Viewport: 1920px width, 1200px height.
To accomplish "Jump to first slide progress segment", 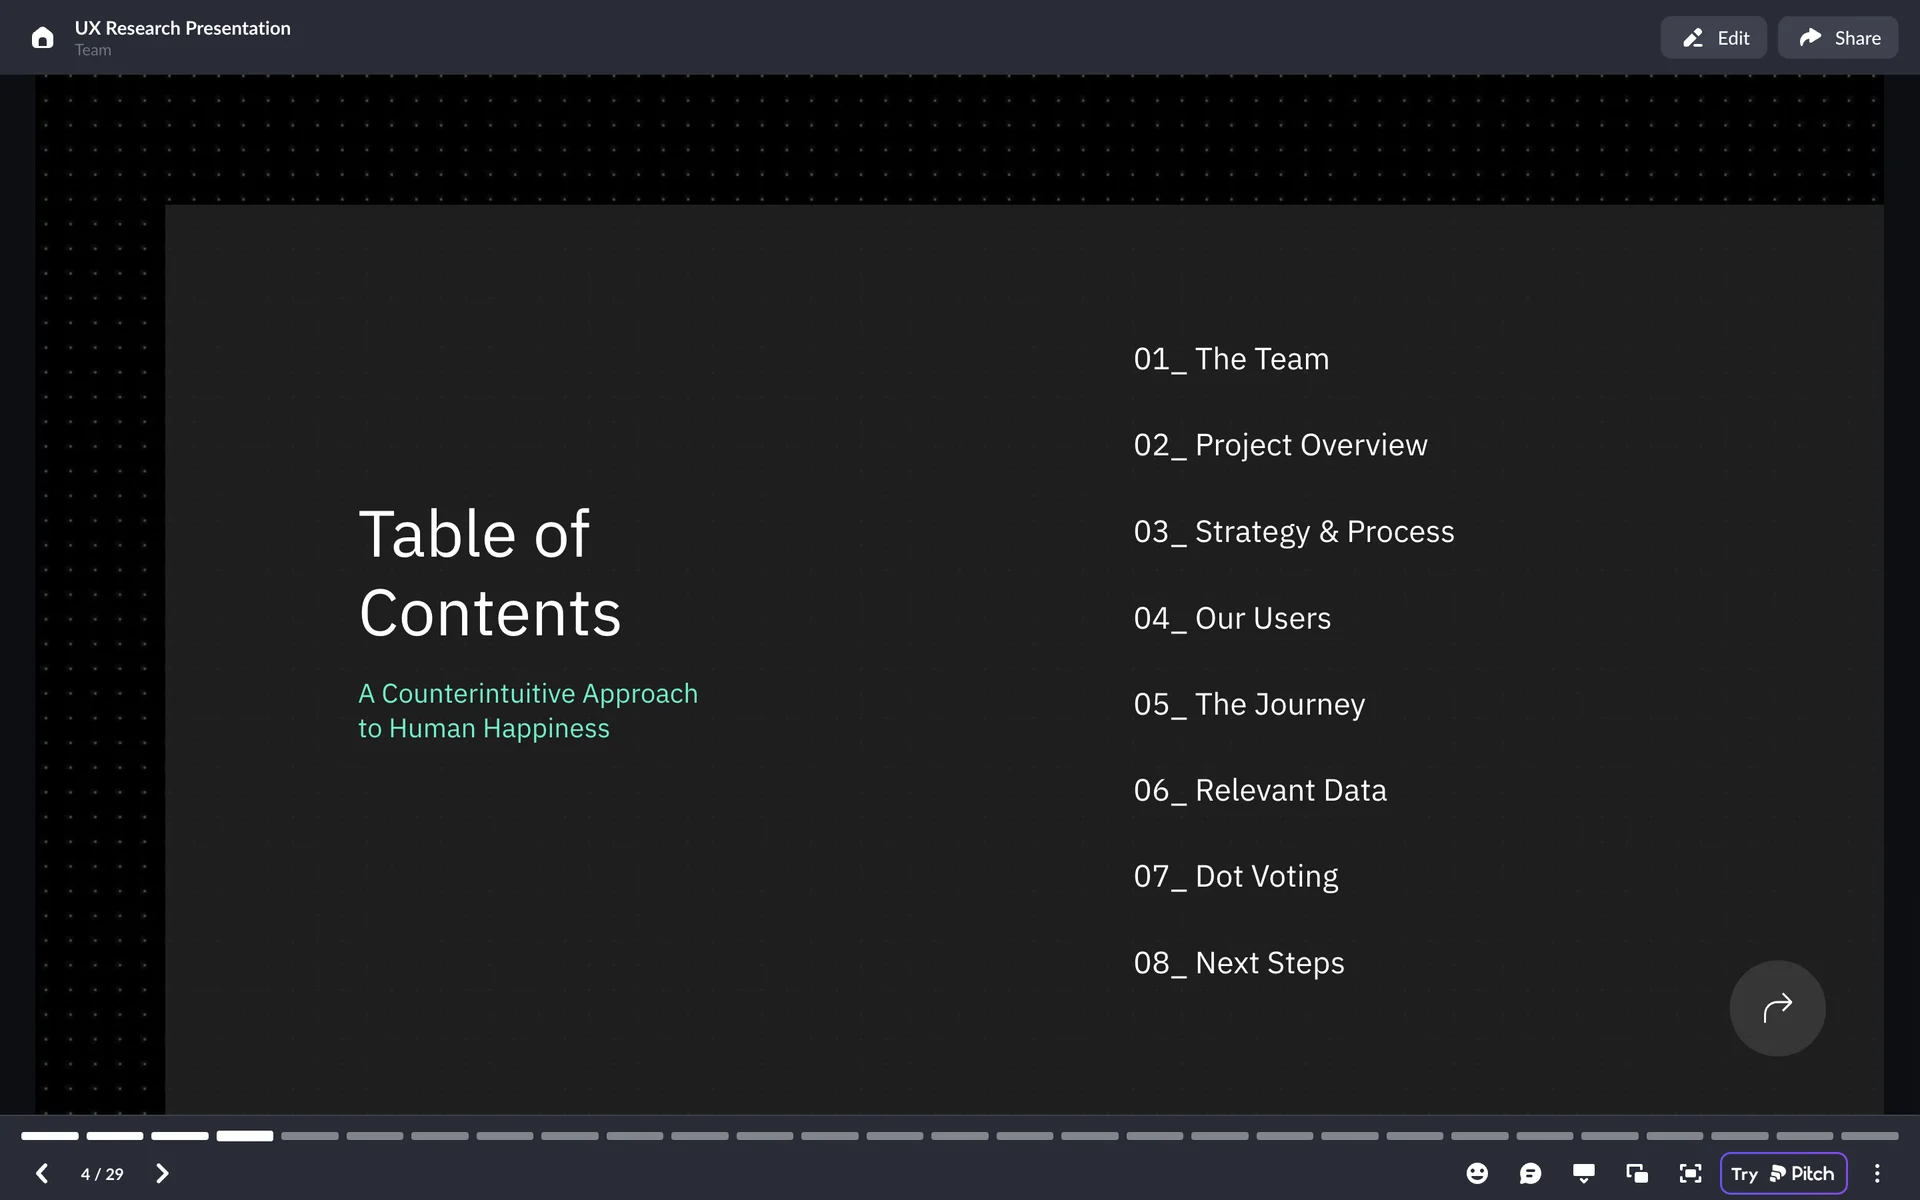I will click(x=50, y=1136).
